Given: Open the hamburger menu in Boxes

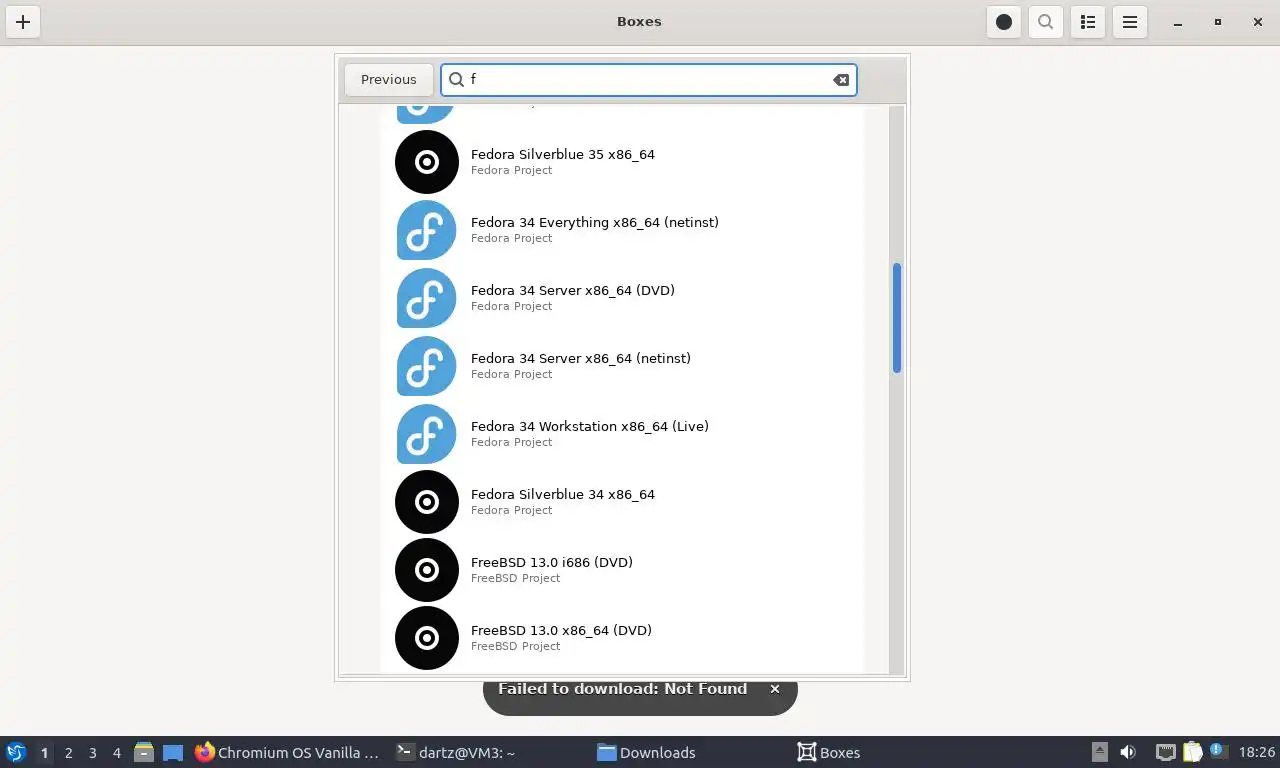Looking at the screenshot, I should (1130, 22).
